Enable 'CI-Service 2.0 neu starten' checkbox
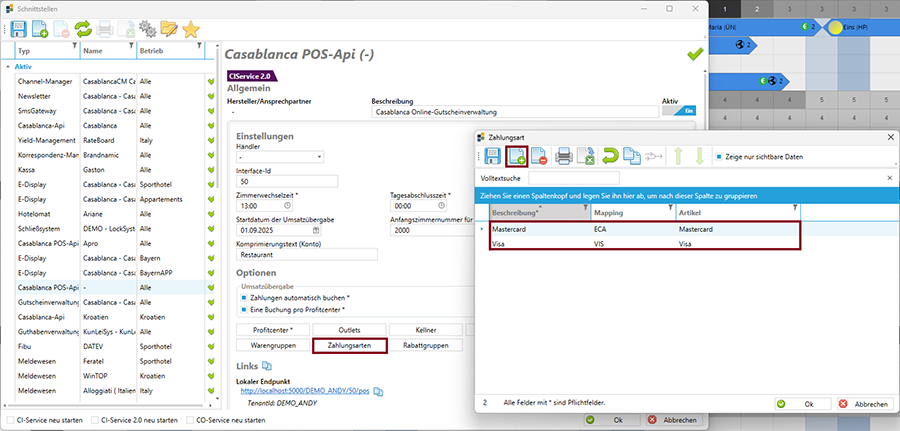This screenshot has height=431, width=900. pyautogui.click(x=95, y=420)
